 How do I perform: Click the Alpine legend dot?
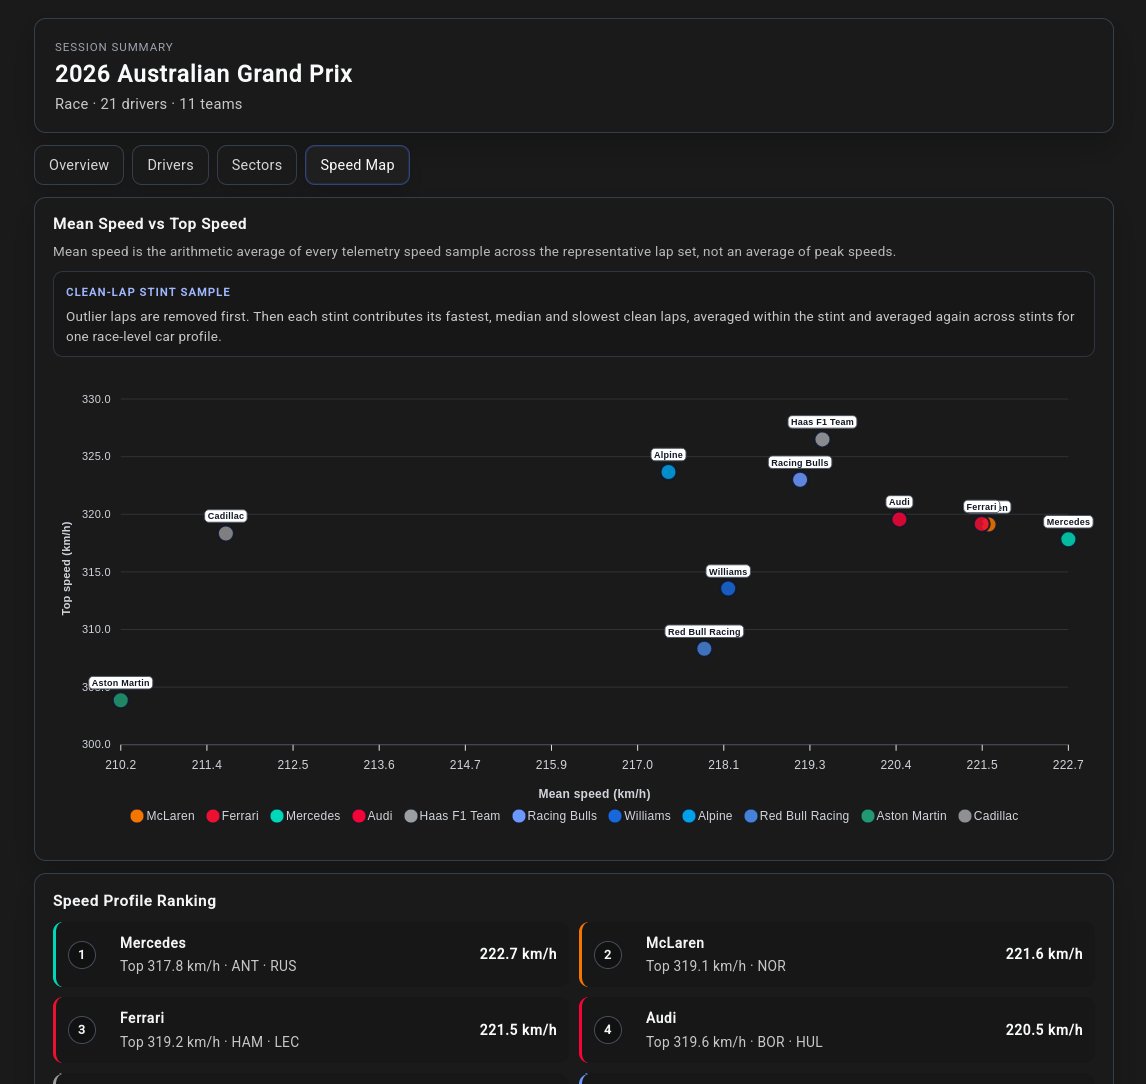click(x=689, y=816)
